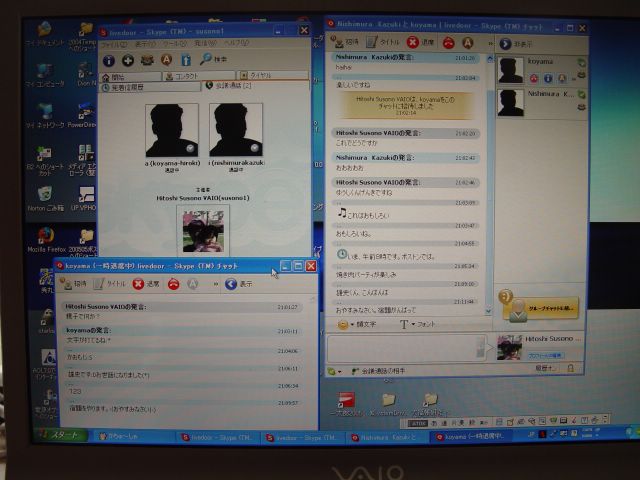The width and height of the screenshot is (640, 480).
Task: Open Norton recycle bin desktop icon
Action: [45, 199]
